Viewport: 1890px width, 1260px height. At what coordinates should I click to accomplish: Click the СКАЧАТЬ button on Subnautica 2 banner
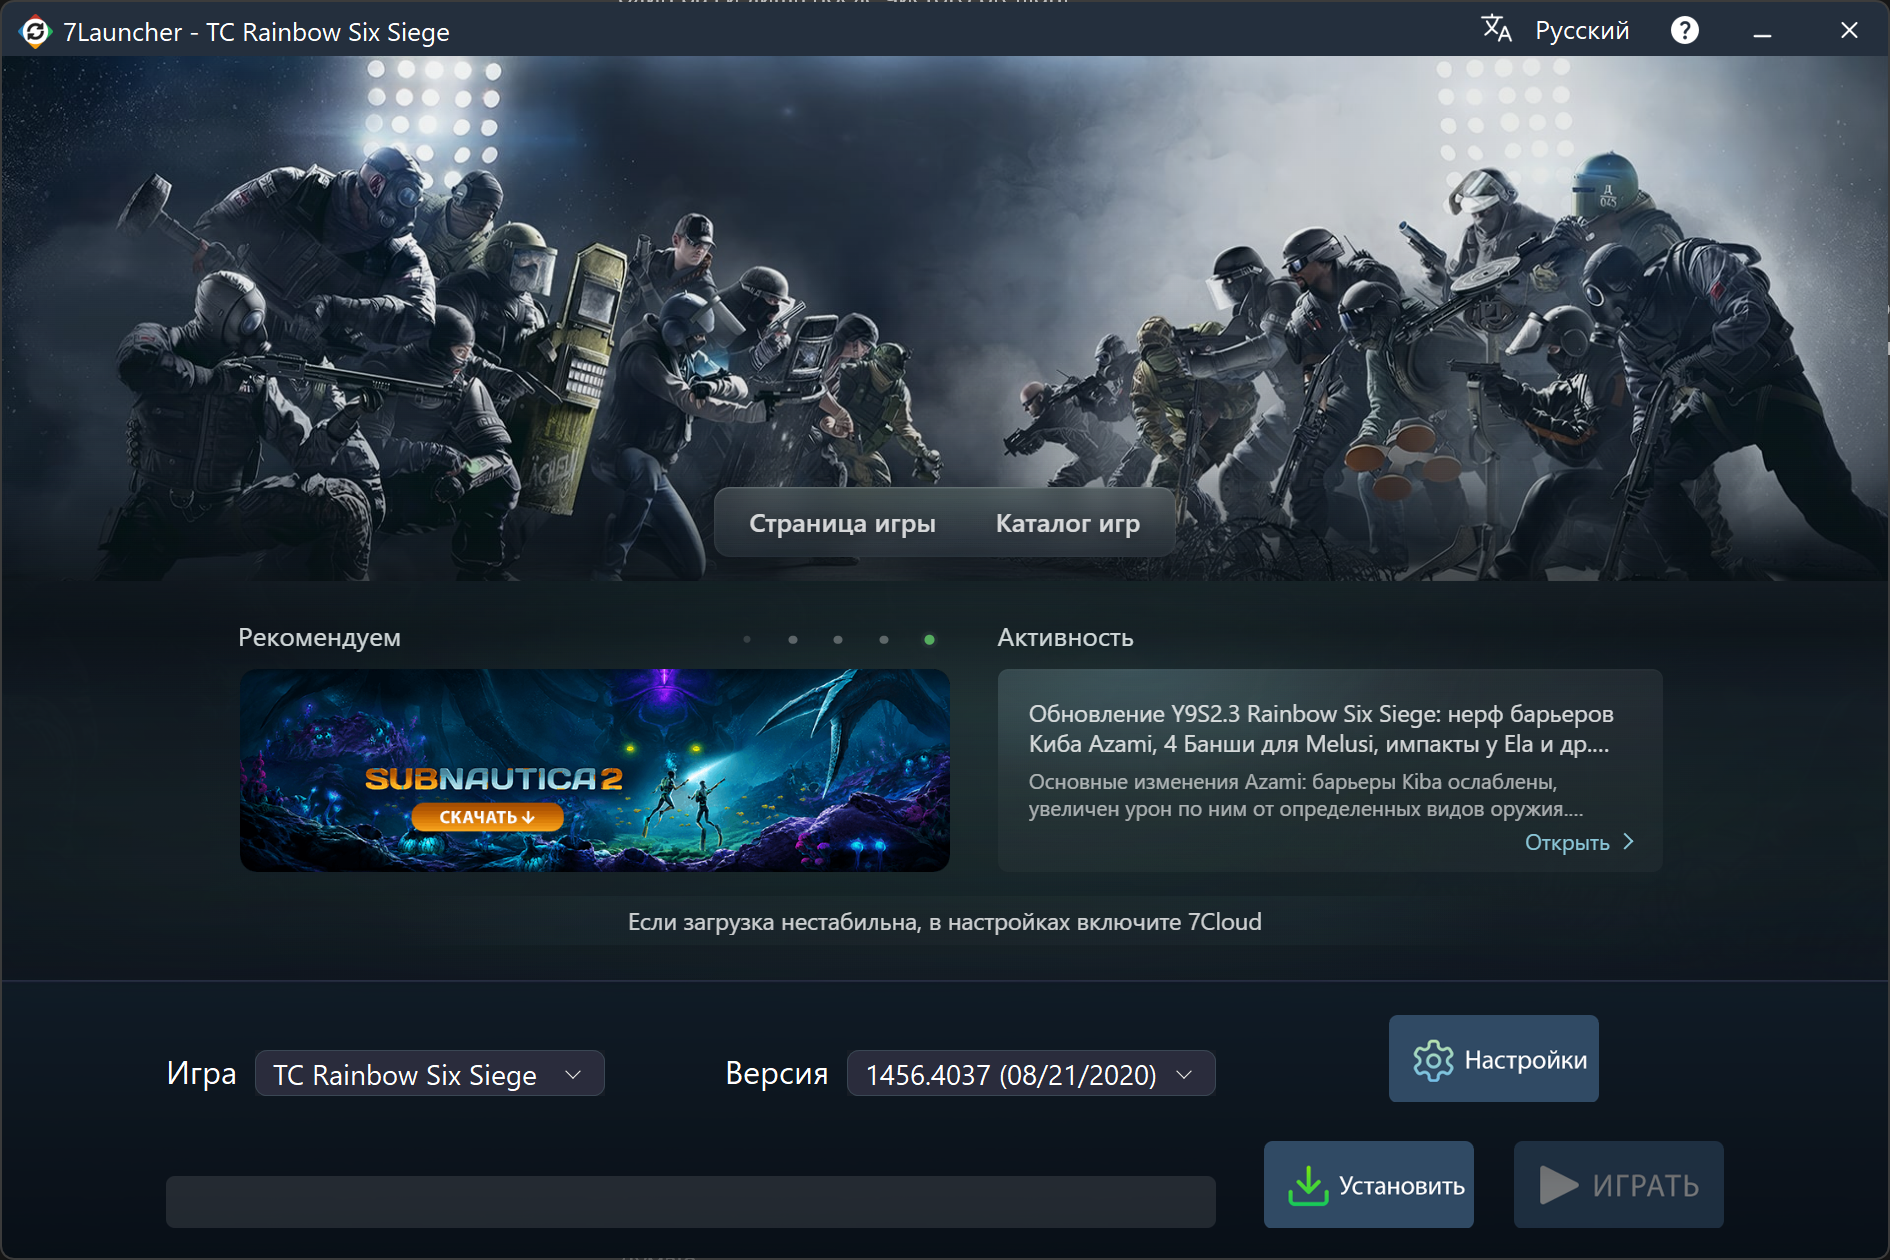coord(487,817)
